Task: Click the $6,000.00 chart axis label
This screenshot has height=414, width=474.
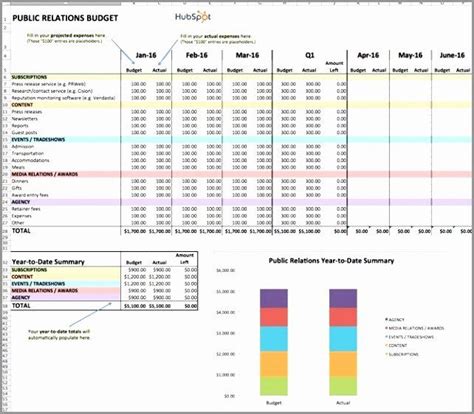Action: (226, 270)
